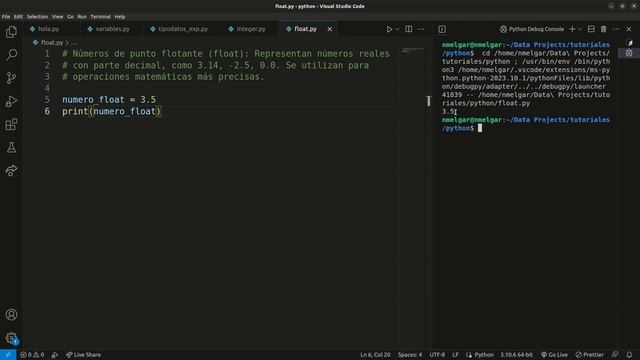640x360 pixels.
Task: Close the terminal panel
Action: click(x=629, y=29)
